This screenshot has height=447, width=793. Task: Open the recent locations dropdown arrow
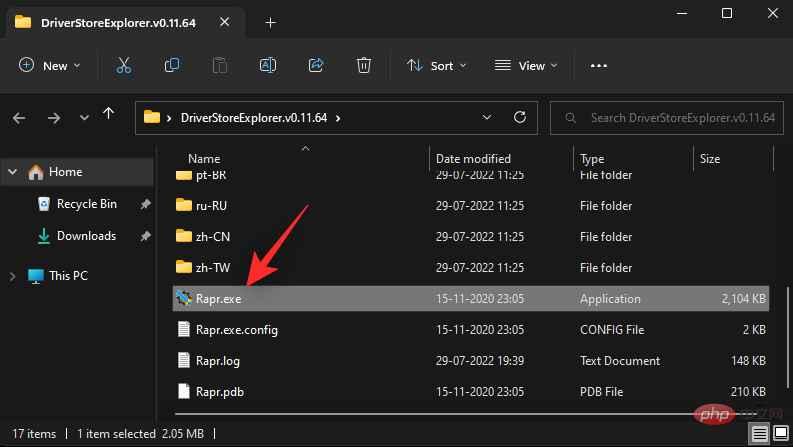click(x=84, y=118)
